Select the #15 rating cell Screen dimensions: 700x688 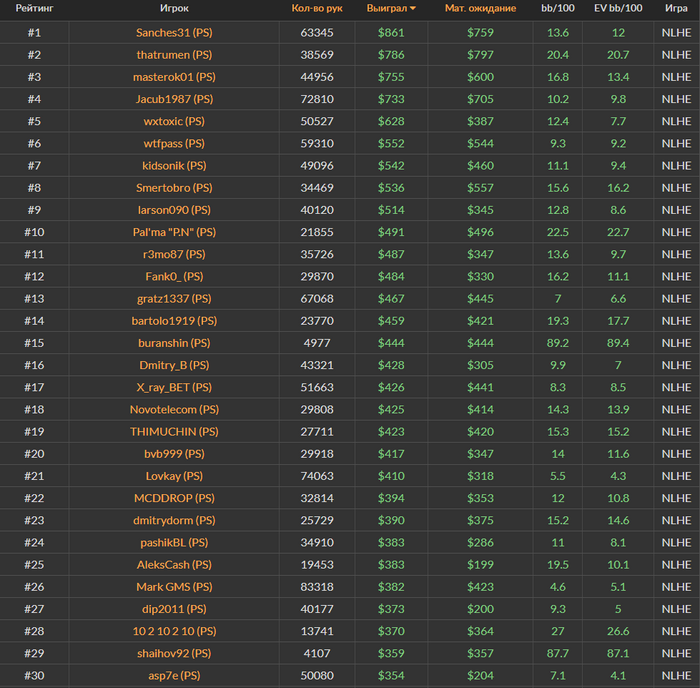(34, 343)
